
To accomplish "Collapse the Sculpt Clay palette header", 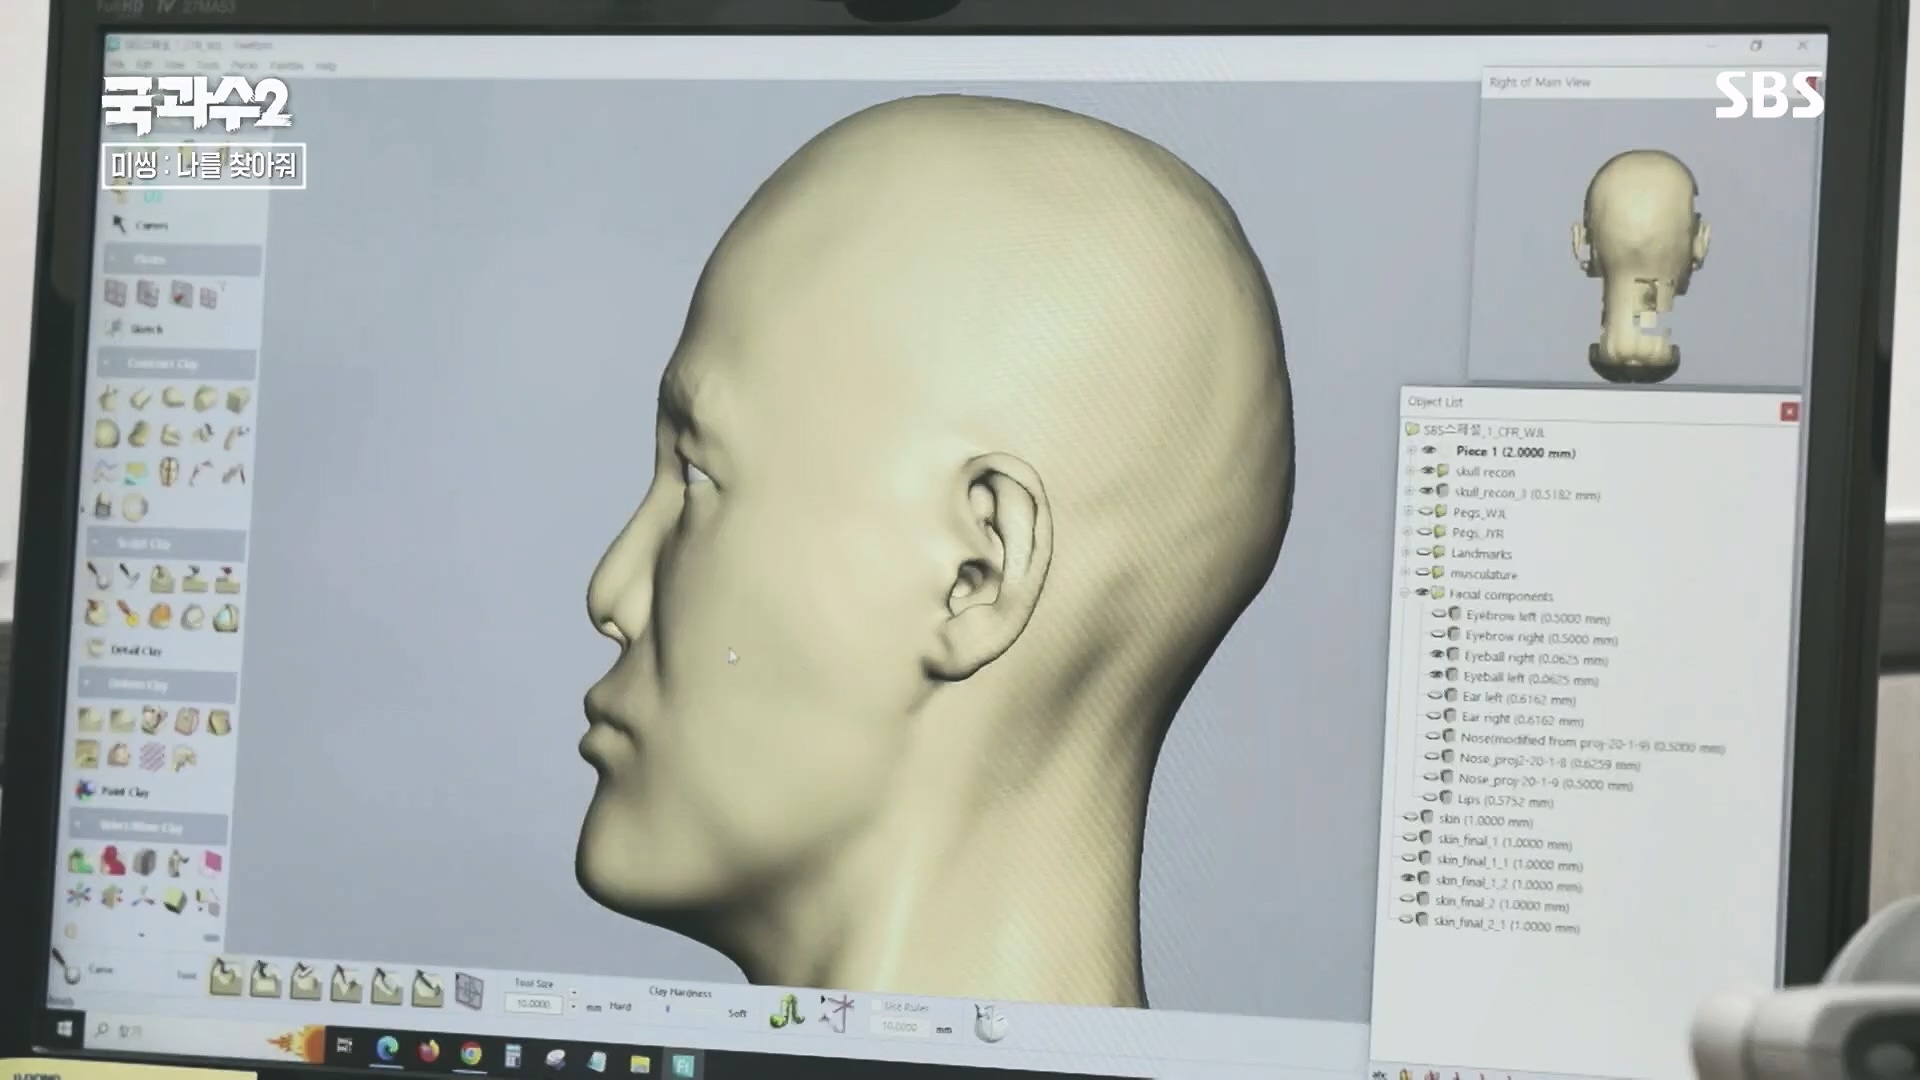I will [x=168, y=544].
